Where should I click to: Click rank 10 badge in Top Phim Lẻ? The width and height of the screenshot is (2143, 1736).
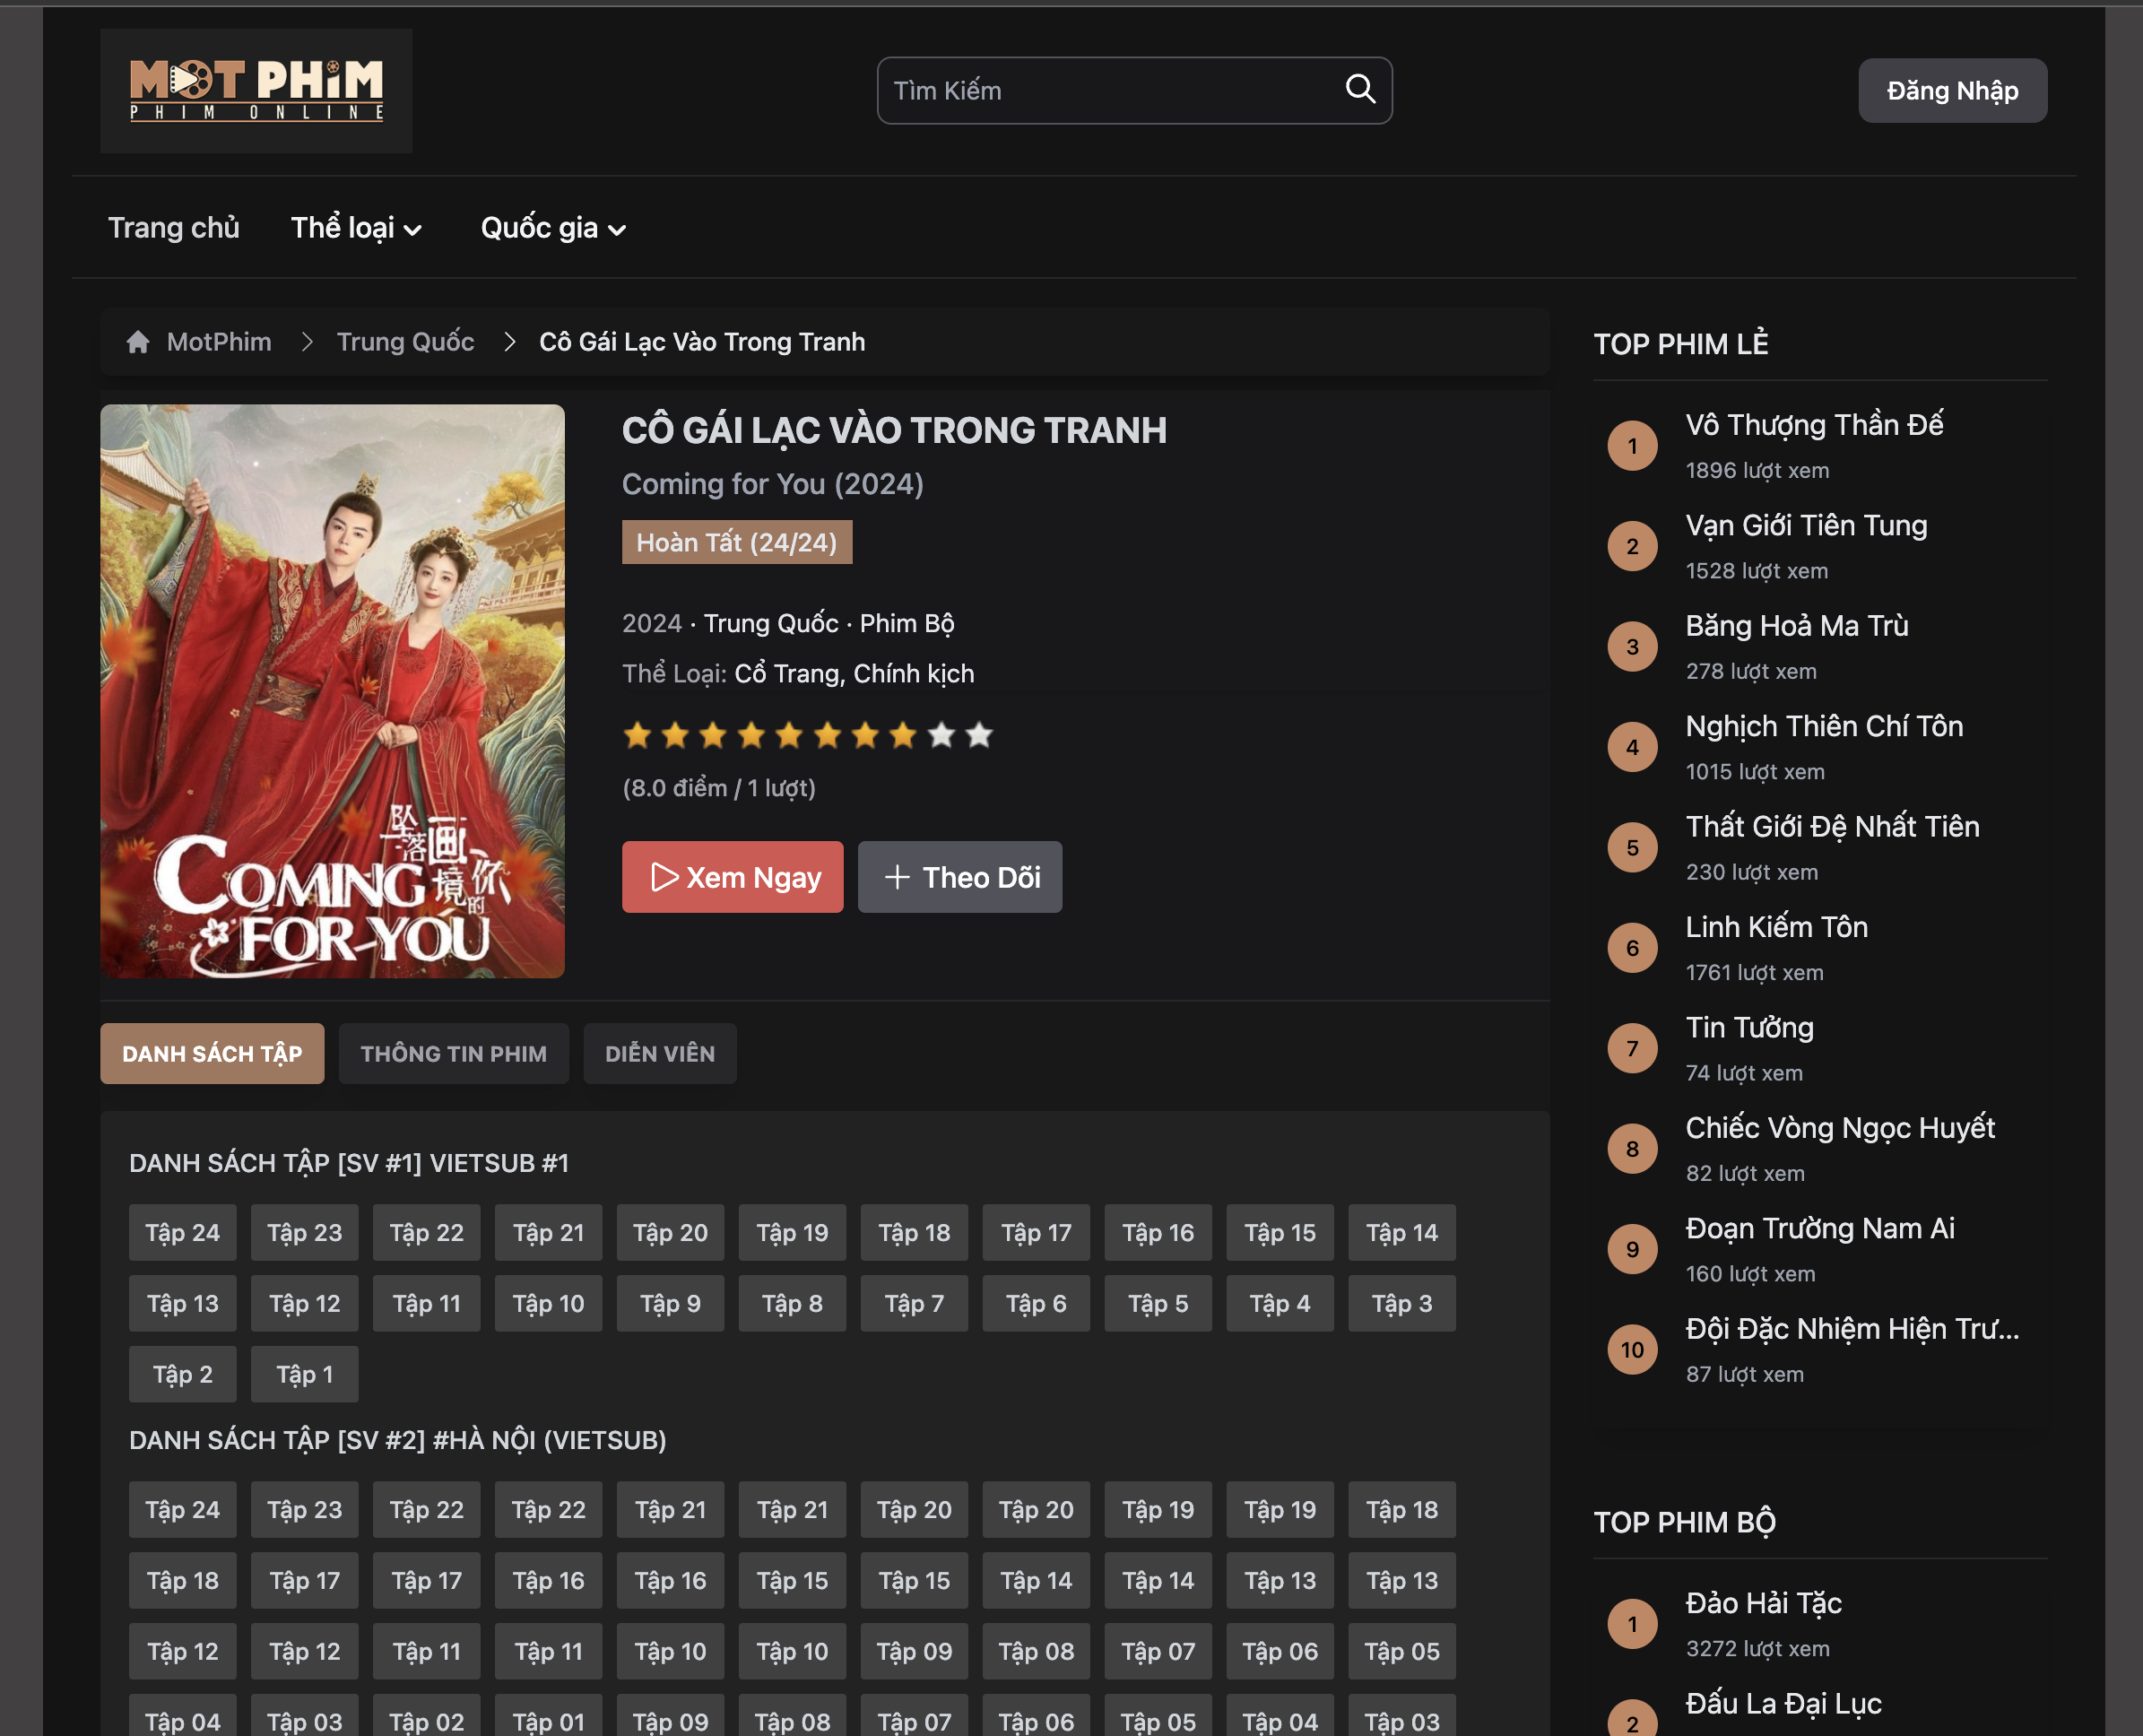coord(1632,1350)
